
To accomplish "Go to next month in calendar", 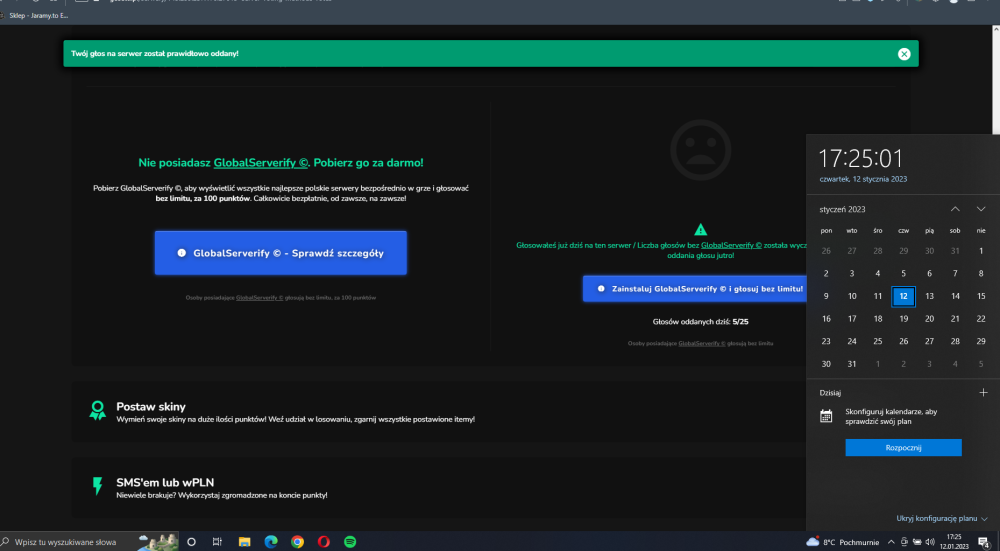I will (x=981, y=209).
